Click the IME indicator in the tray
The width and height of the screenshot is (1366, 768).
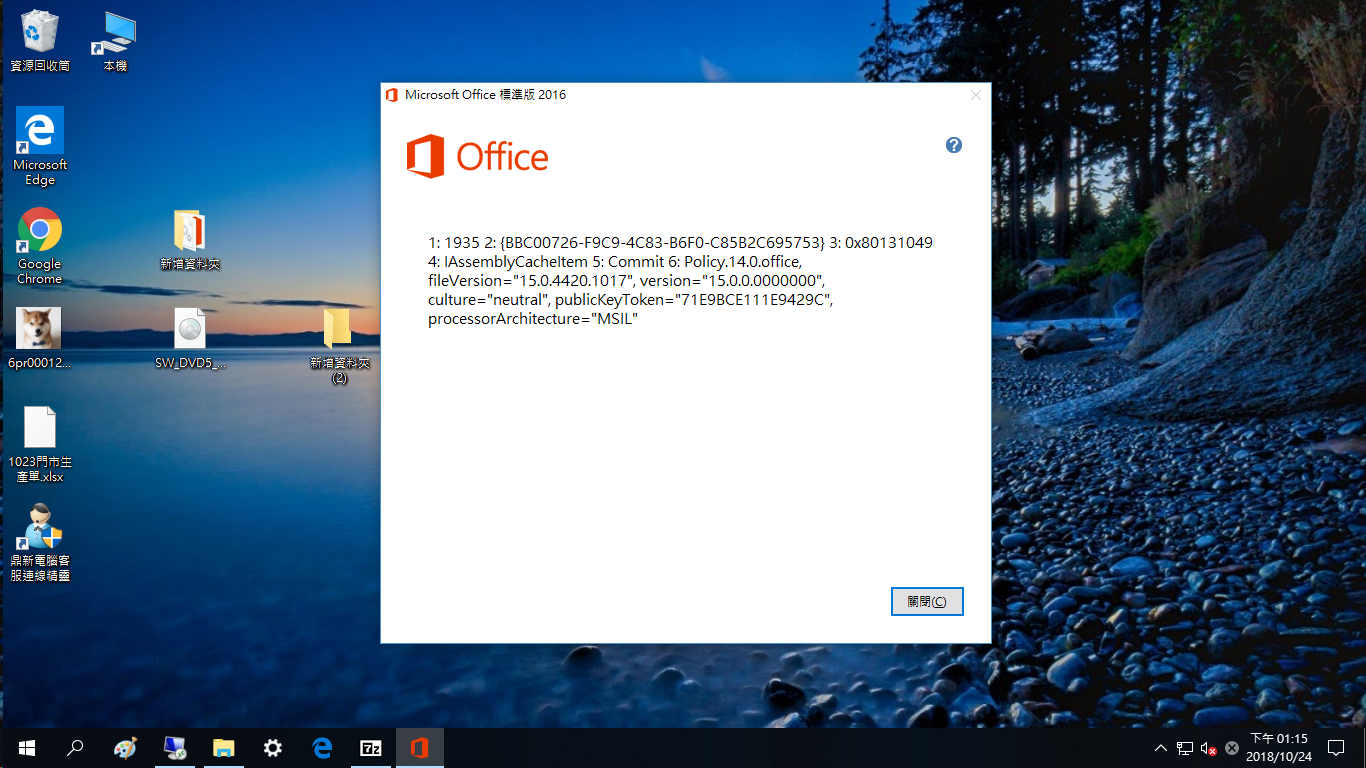point(1232,748)
